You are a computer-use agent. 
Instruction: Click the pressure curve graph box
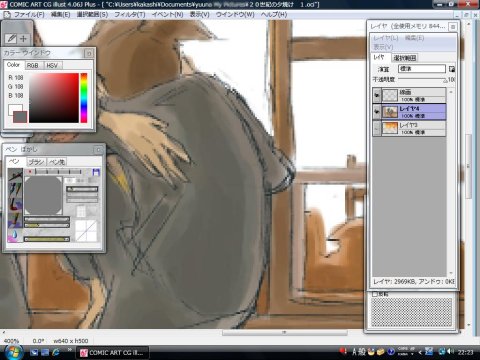(86, 231)
